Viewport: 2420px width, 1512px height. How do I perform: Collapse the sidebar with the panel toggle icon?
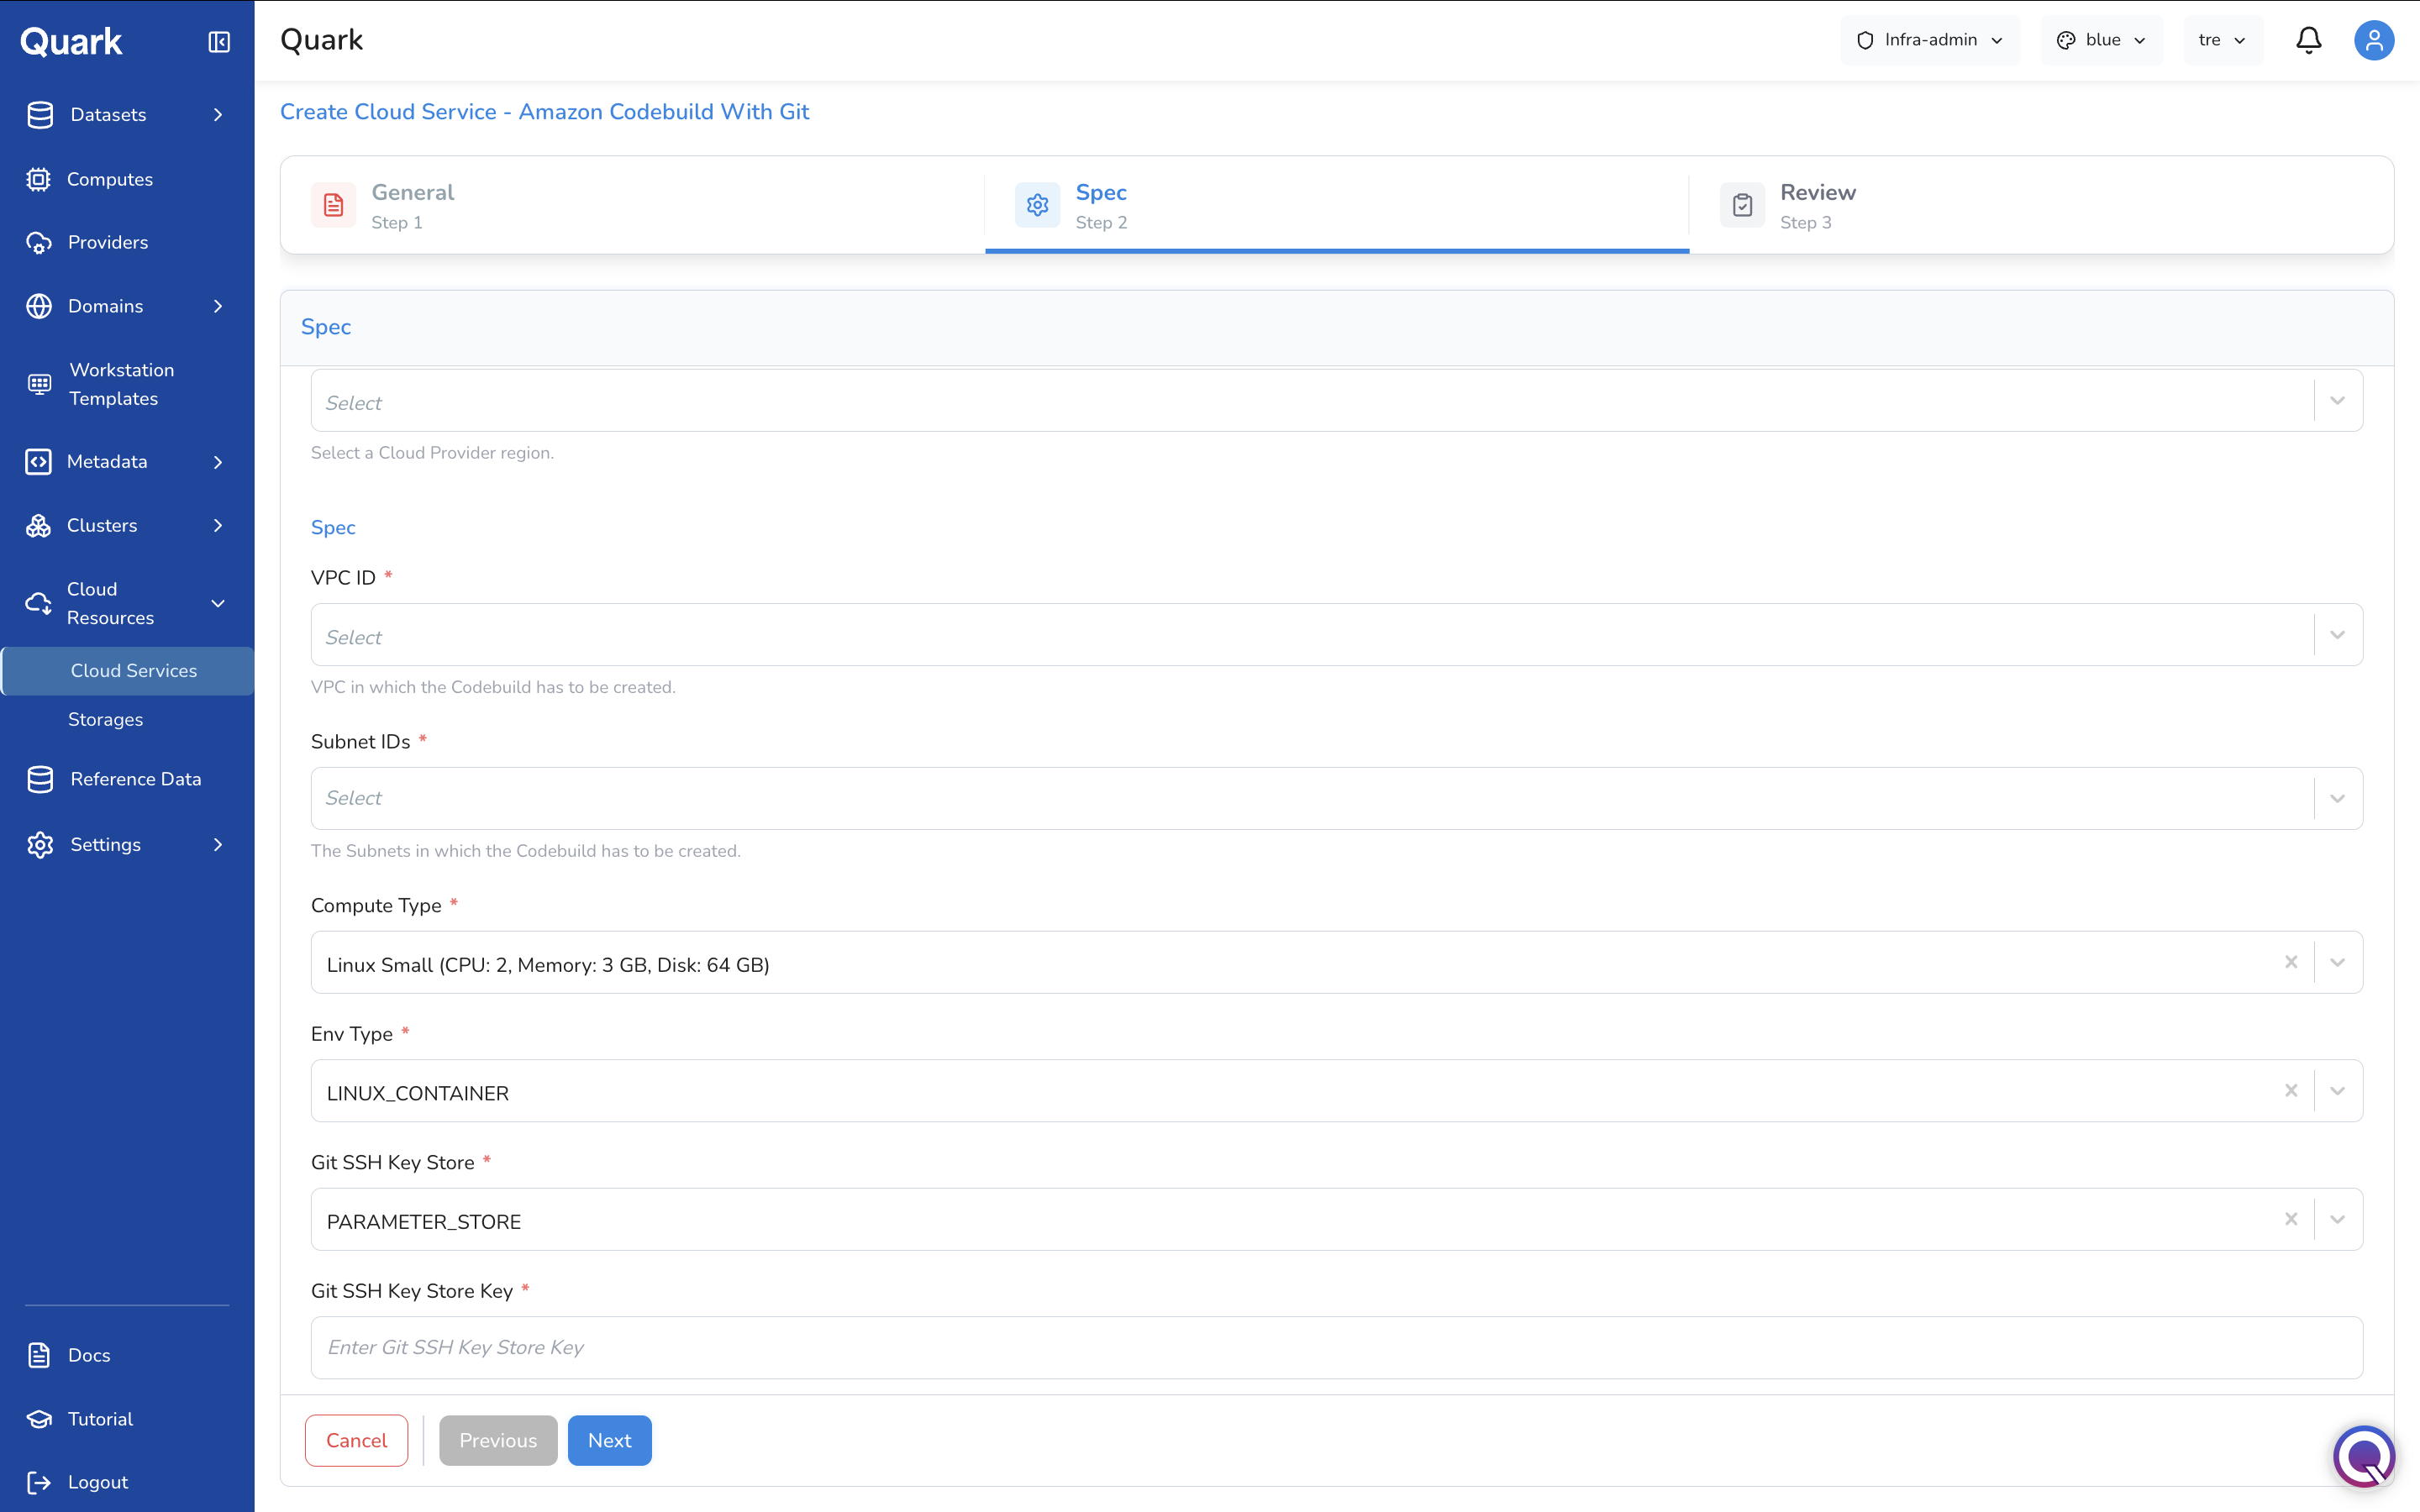point(219,42)
